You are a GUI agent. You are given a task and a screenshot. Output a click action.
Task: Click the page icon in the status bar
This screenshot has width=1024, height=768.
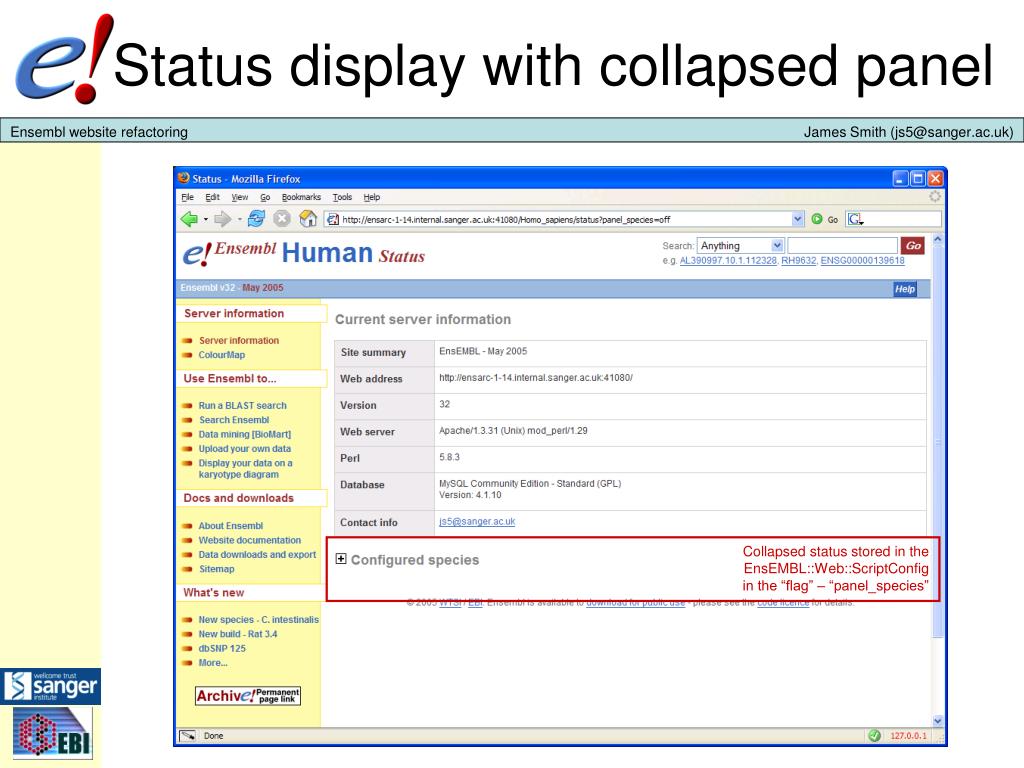(x=188, y=736)
